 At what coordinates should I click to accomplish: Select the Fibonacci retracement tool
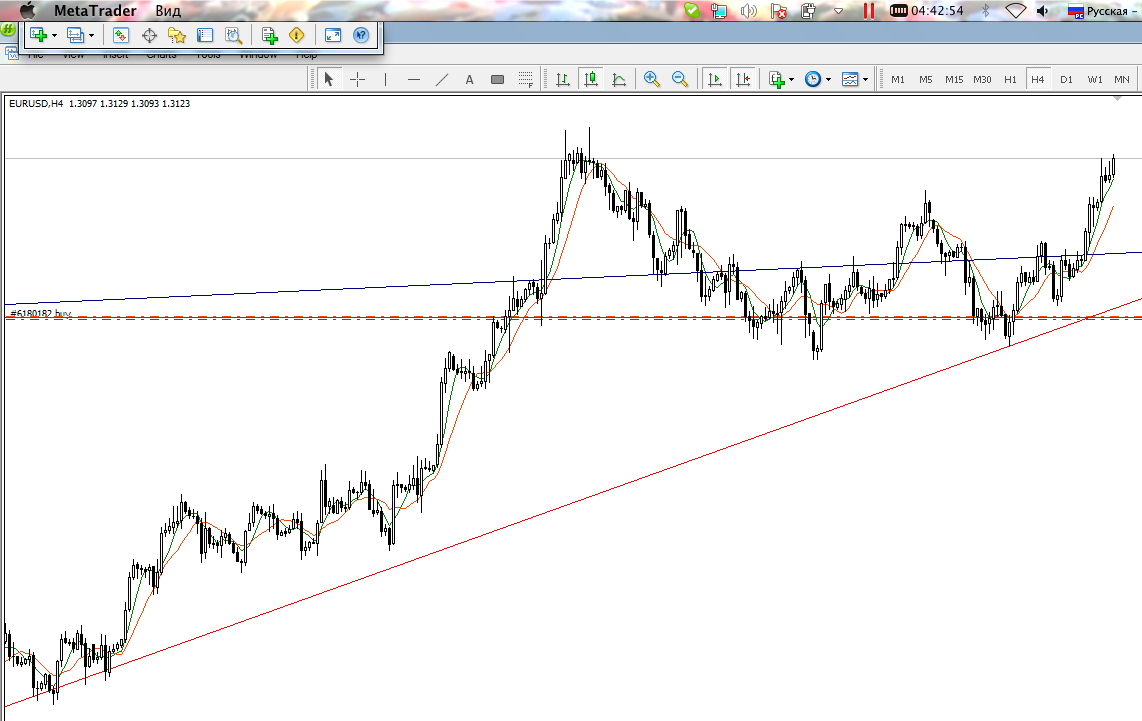coord(525,79)
